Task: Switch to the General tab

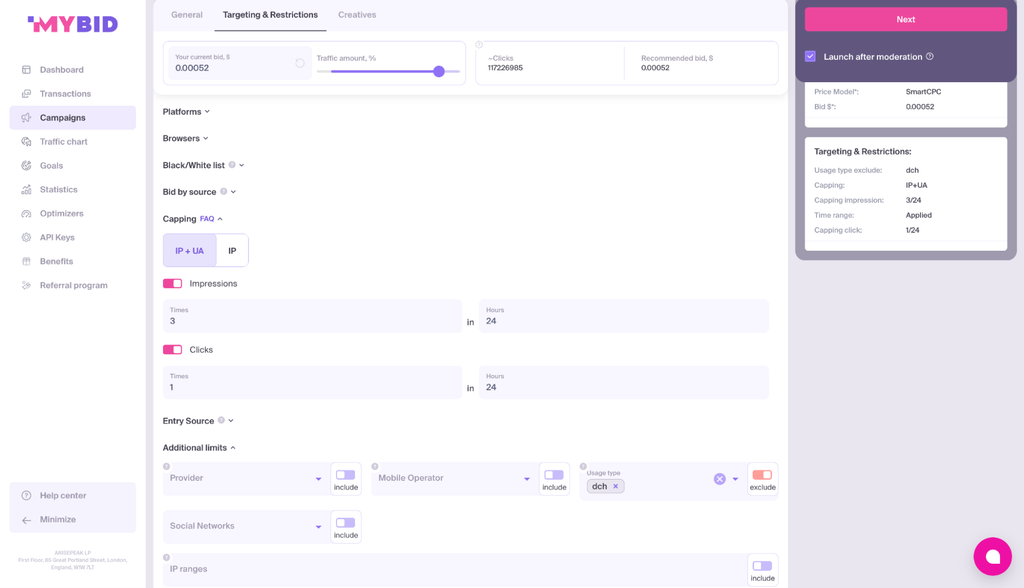Action: (187, 15)
